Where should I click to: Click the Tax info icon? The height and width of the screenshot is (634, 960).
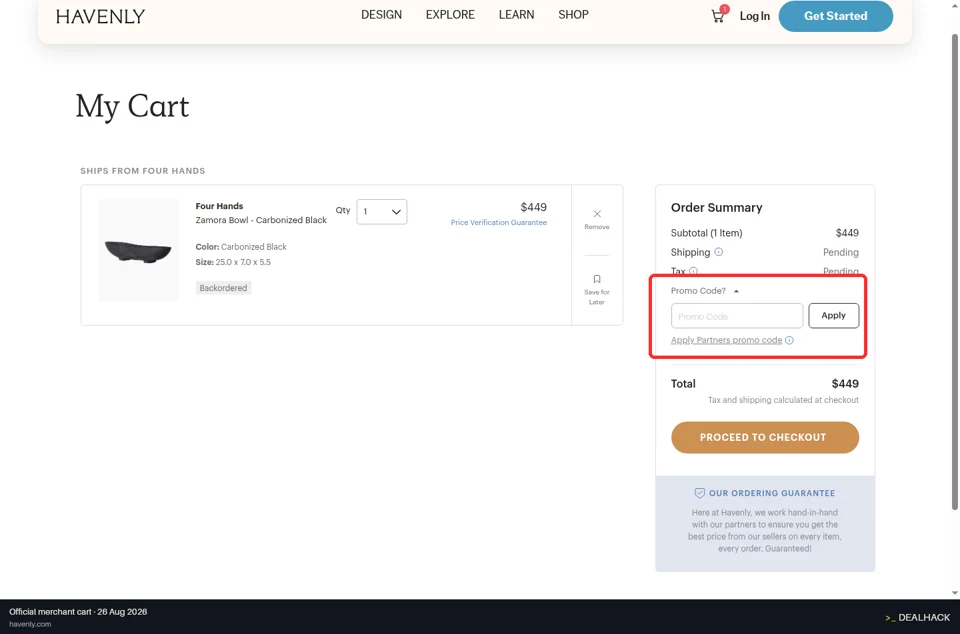click(x=693, y=271)
